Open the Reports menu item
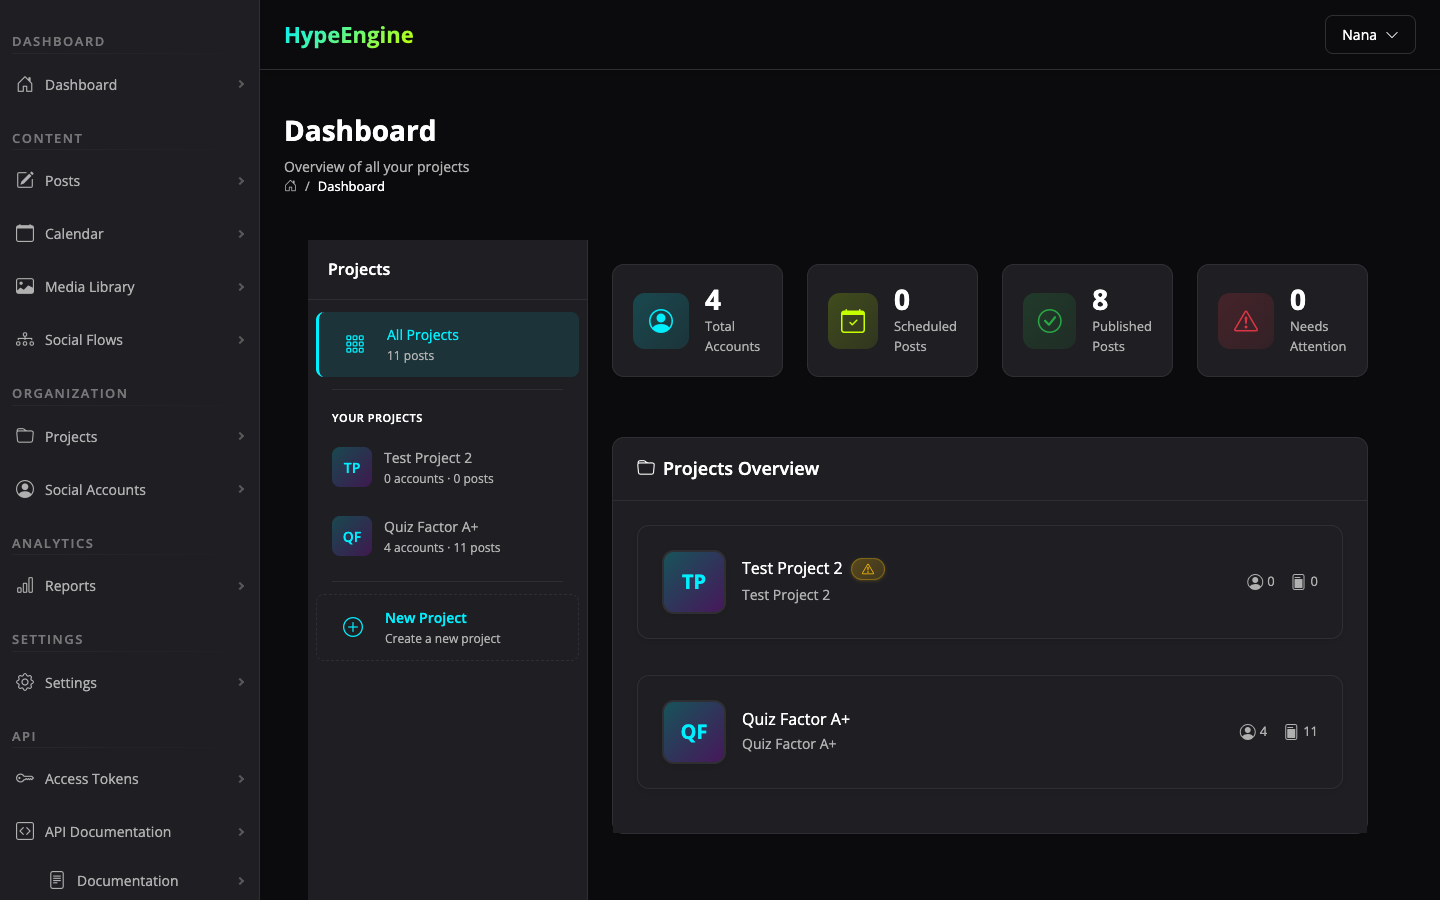Viewport: 1440px width, 900px height. coord(130,585)
